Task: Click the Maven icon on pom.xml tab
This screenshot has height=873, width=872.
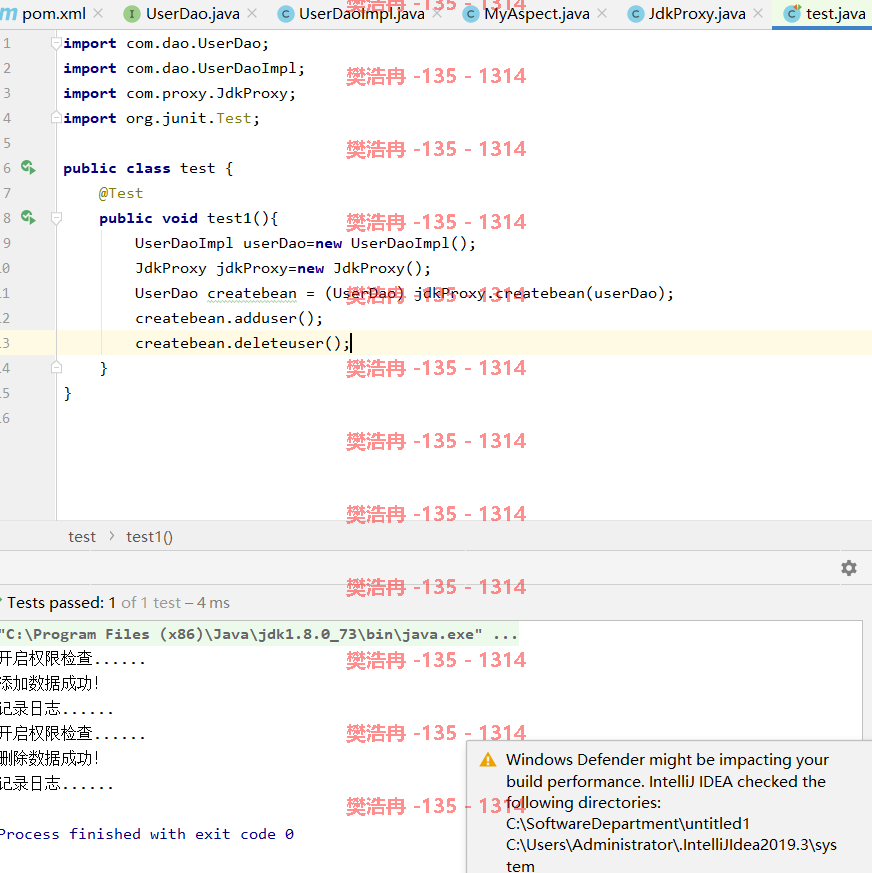Action: (x=8, y=13)
